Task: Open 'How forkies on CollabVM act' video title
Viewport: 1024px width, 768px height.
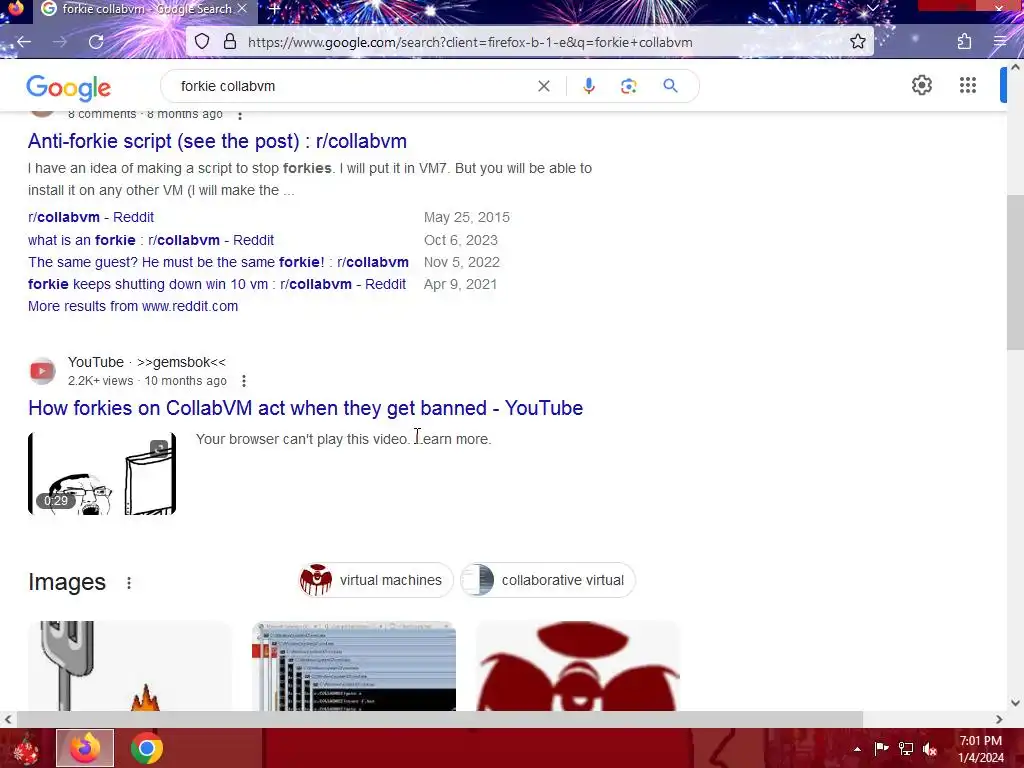Action: point(306,408)
